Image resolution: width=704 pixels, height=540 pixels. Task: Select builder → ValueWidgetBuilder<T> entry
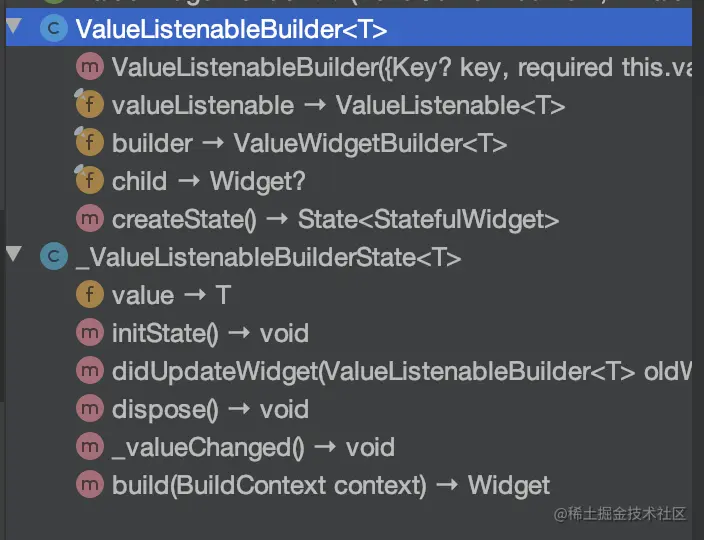(x=309, y=143)
